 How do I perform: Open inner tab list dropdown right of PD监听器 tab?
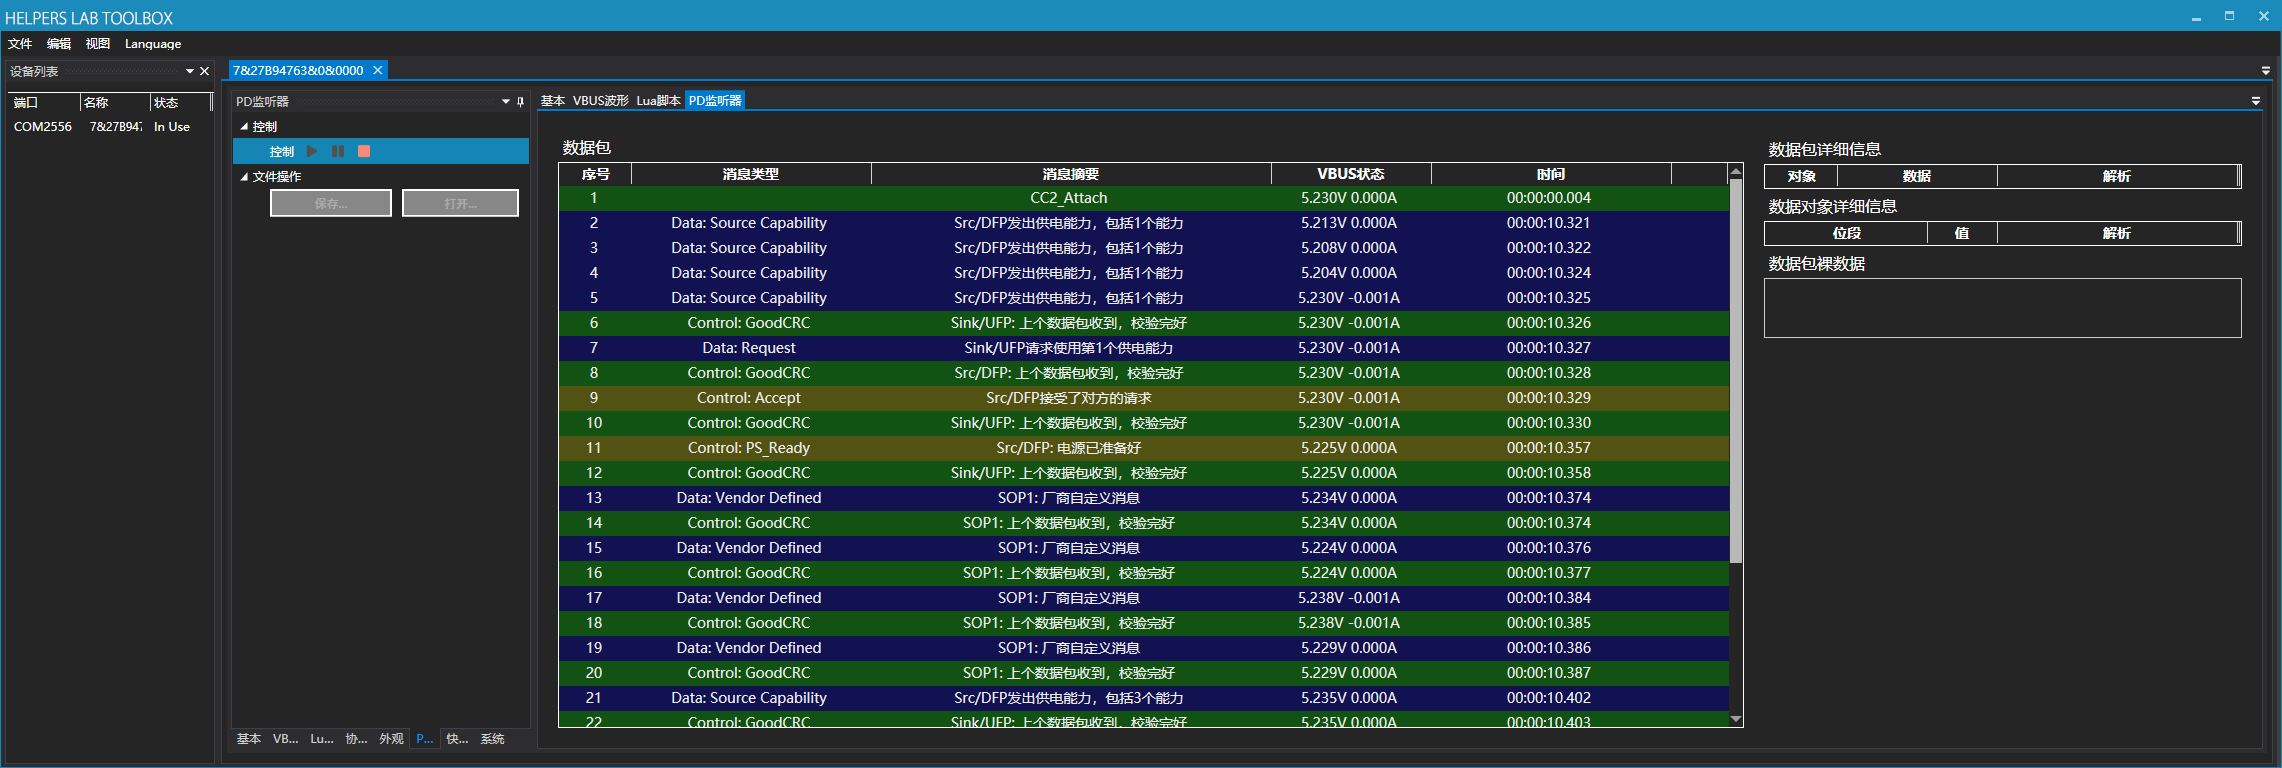click(x=2256, y=100)
